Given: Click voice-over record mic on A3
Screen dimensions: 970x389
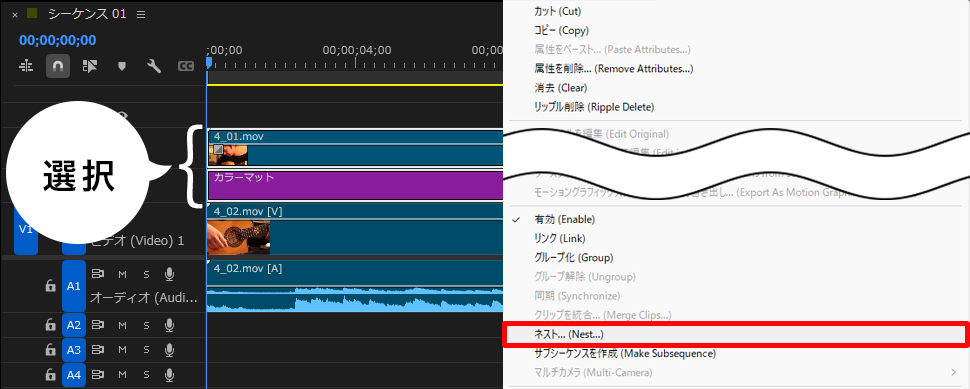Looking at the screenshot, I should click(x=169, y=351).
